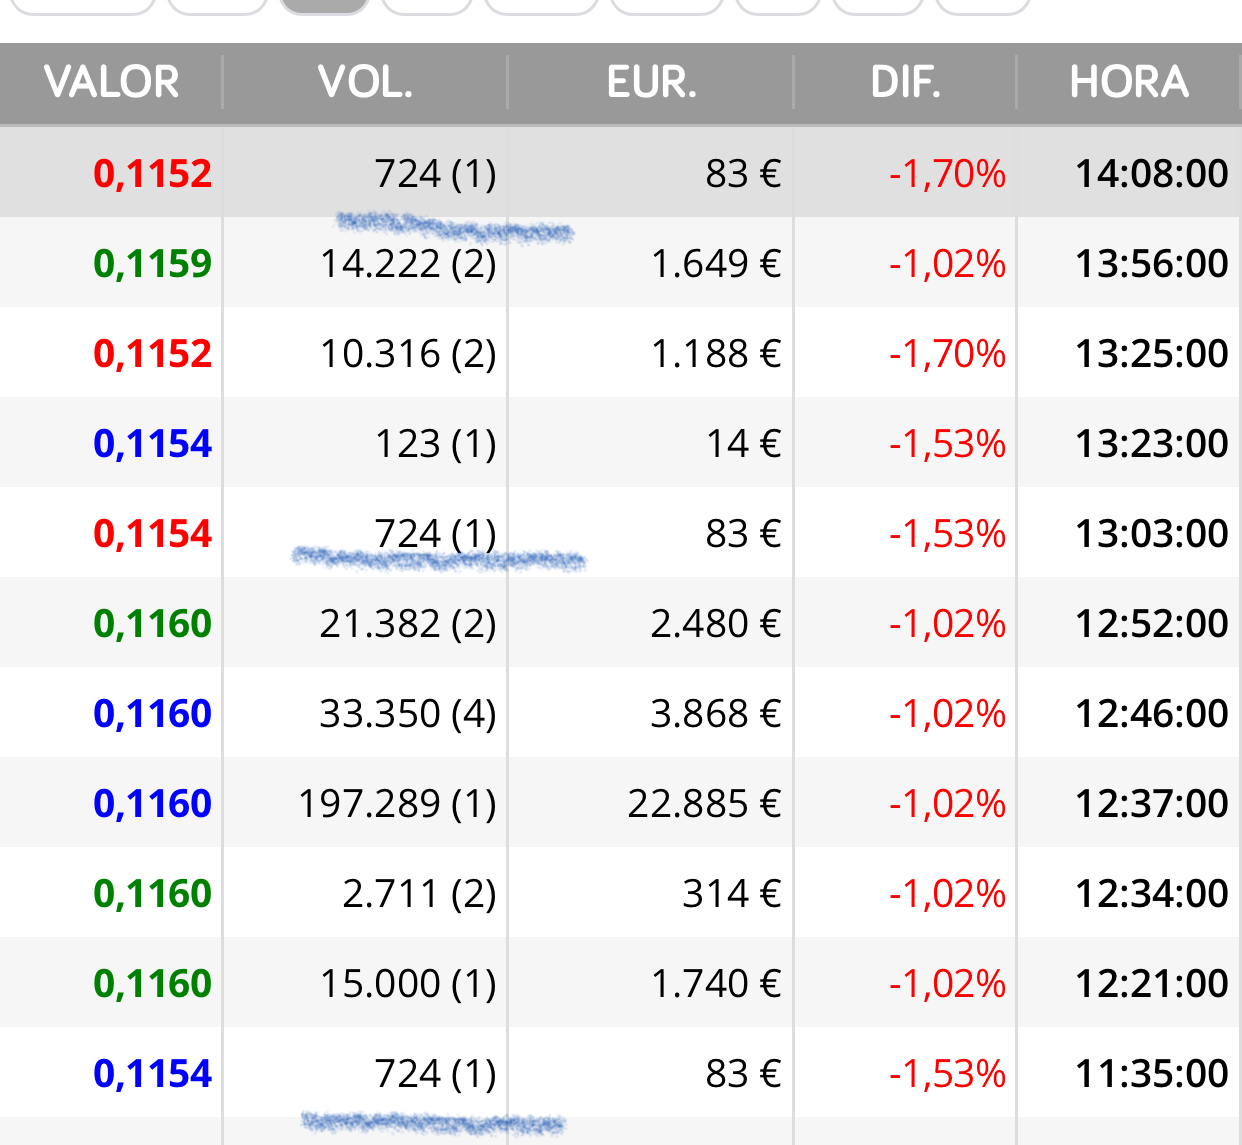Select the 1.188 € amount cell
The height and width of the screenshot is (1145, 1242).
tap(716, 354)
